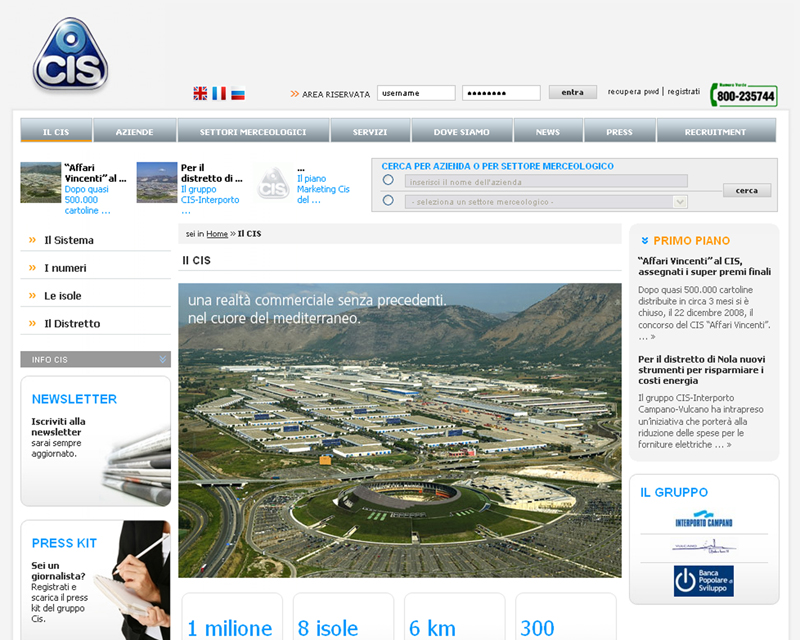Click the AREA RISERVATA label
The height and width of the screenshot is (640, 800).
coord(336,94)
